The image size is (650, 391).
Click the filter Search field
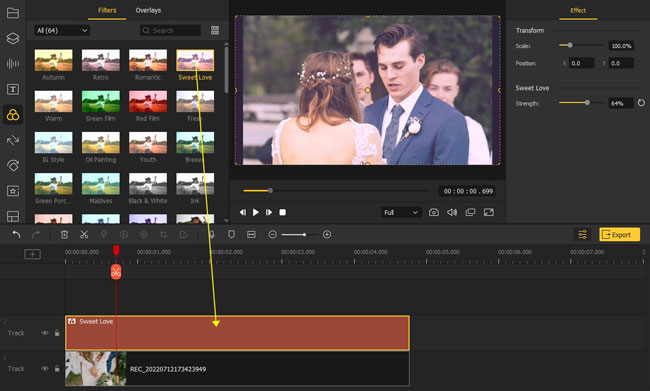pos(170,30)
